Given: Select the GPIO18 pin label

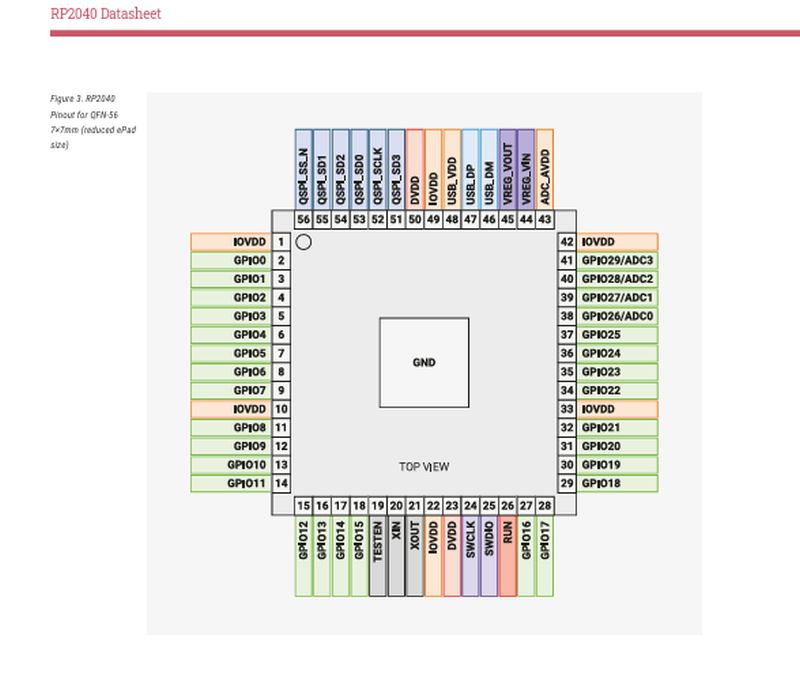Looking at the screenshot, I should click(617, 483).
